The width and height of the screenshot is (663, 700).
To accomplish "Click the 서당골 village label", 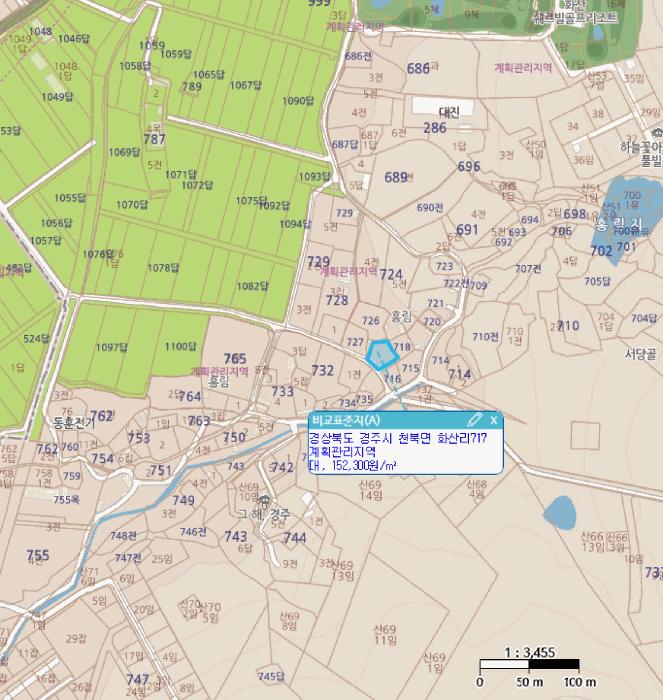I will click(x=638, y=353).
